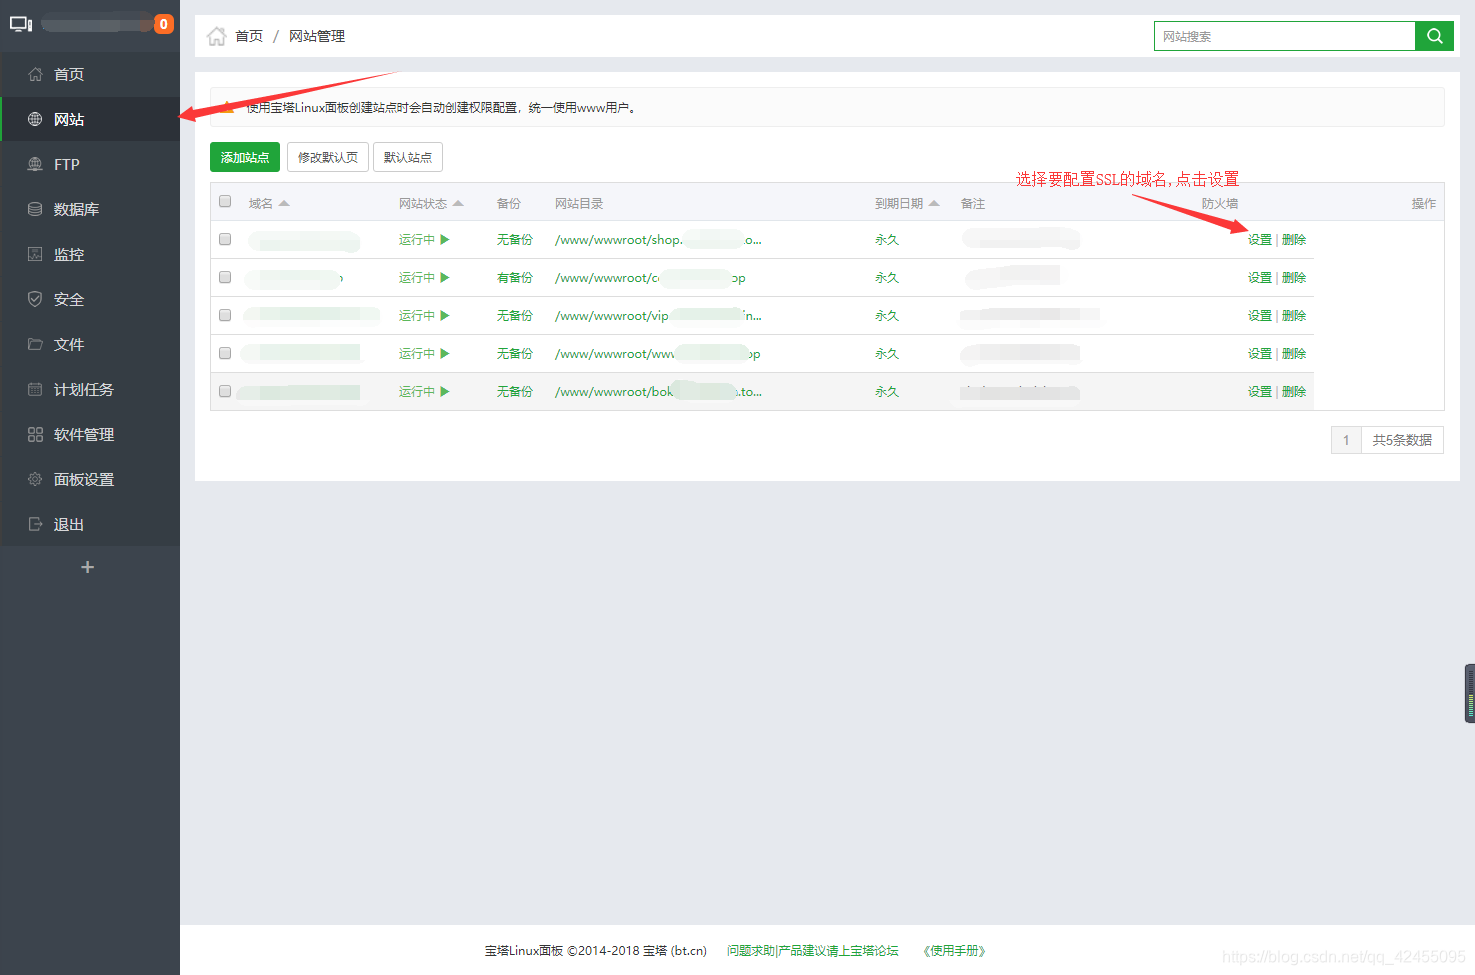Screen dimensions: 1475x975
Task: Tick the checkbox for the shop site row
Action: 225,239
